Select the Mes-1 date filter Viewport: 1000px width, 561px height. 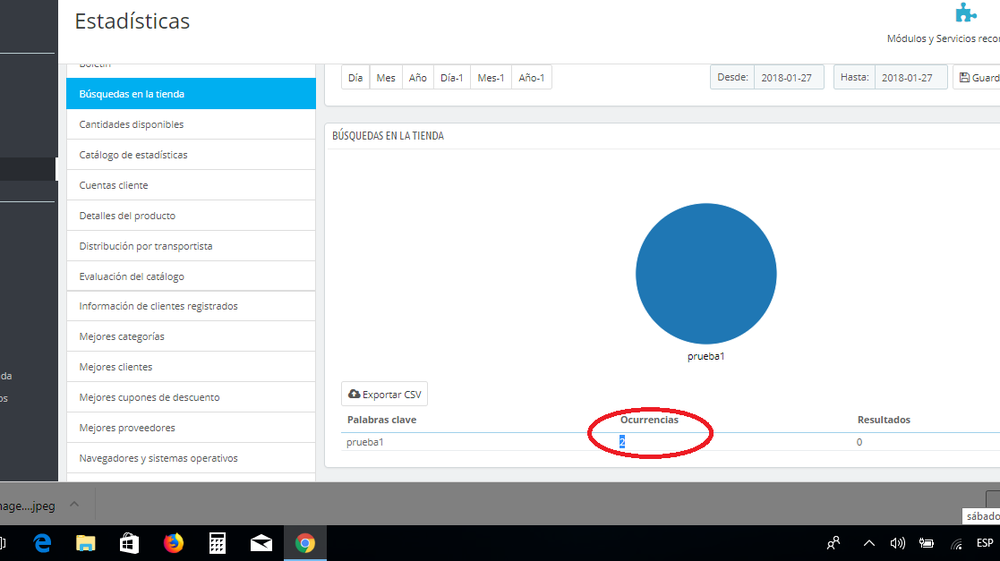point(490,78)
